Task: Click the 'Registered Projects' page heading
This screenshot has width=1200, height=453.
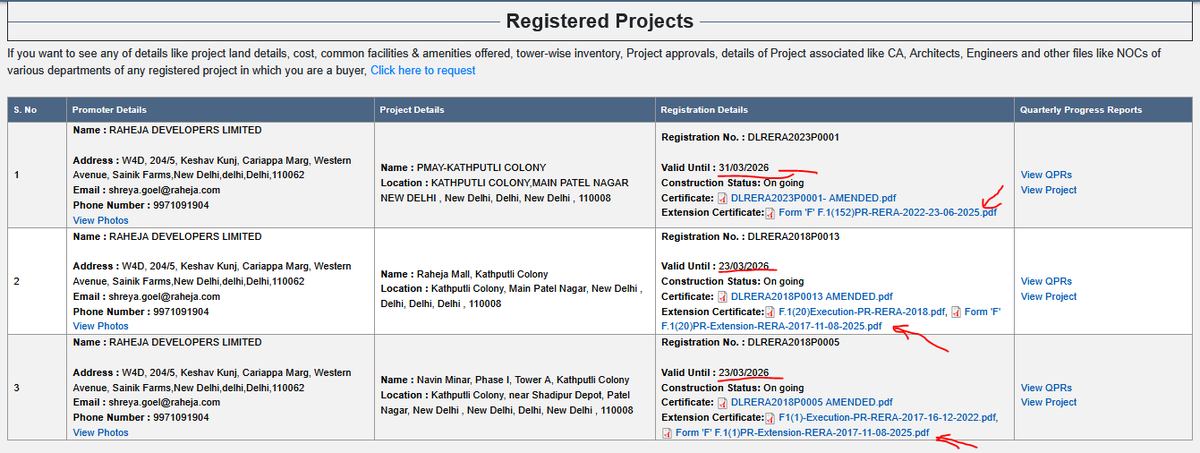Action: click(600, 21)
